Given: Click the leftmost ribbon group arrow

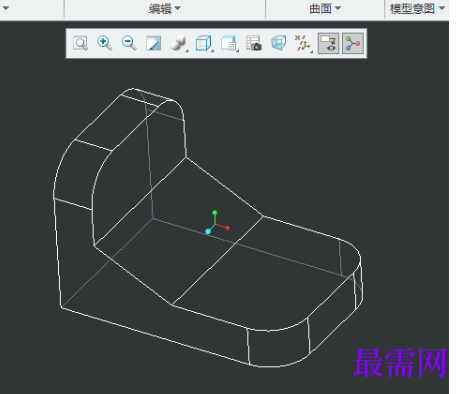Looking at the screenshot, I should tap(5, 8).
